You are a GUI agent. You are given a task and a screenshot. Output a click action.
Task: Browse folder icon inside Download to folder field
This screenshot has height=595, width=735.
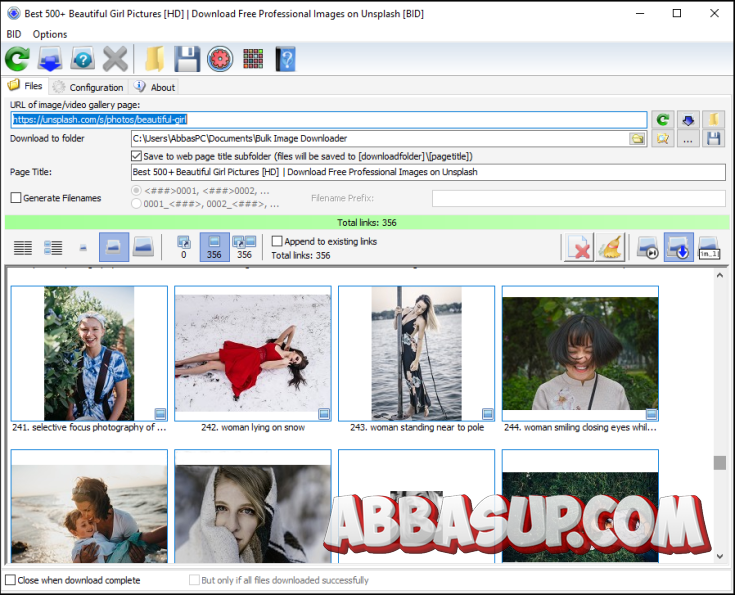[x=638, y=139]
